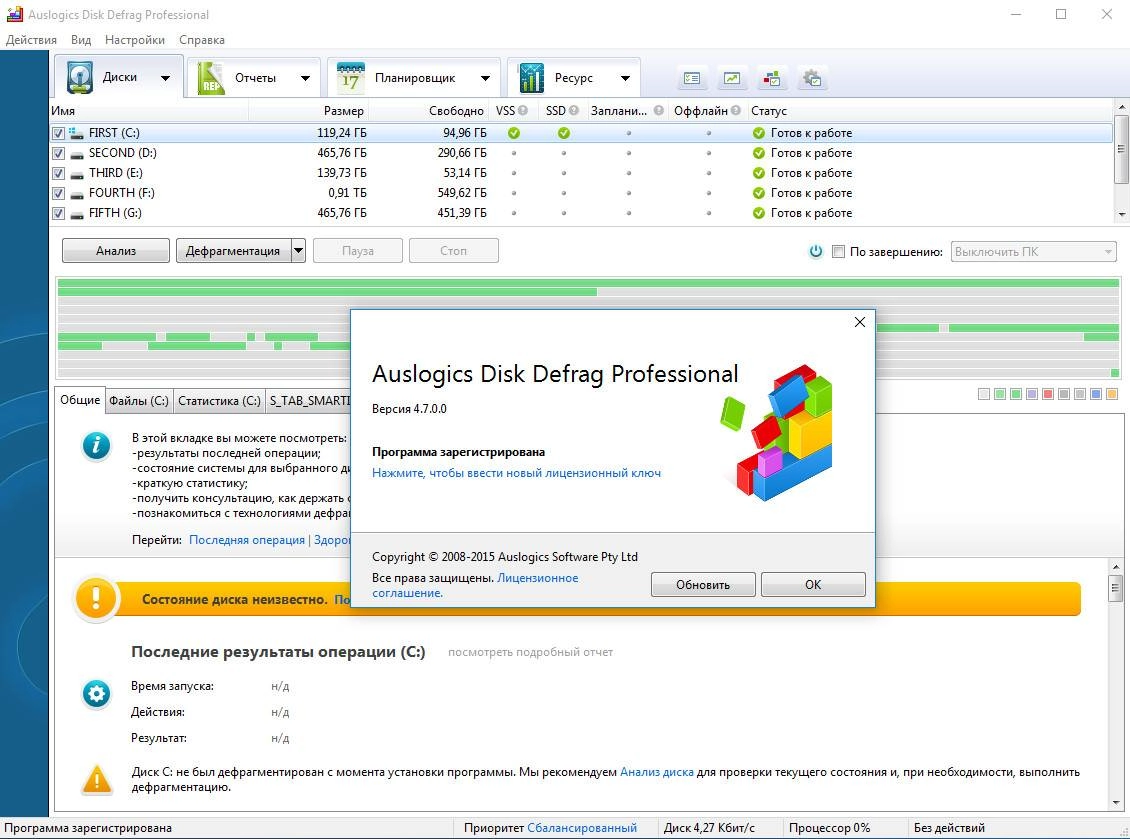Screen dimensions: 1130x839
Task: Click link to enter new license key
Action: tap(516, 473)
